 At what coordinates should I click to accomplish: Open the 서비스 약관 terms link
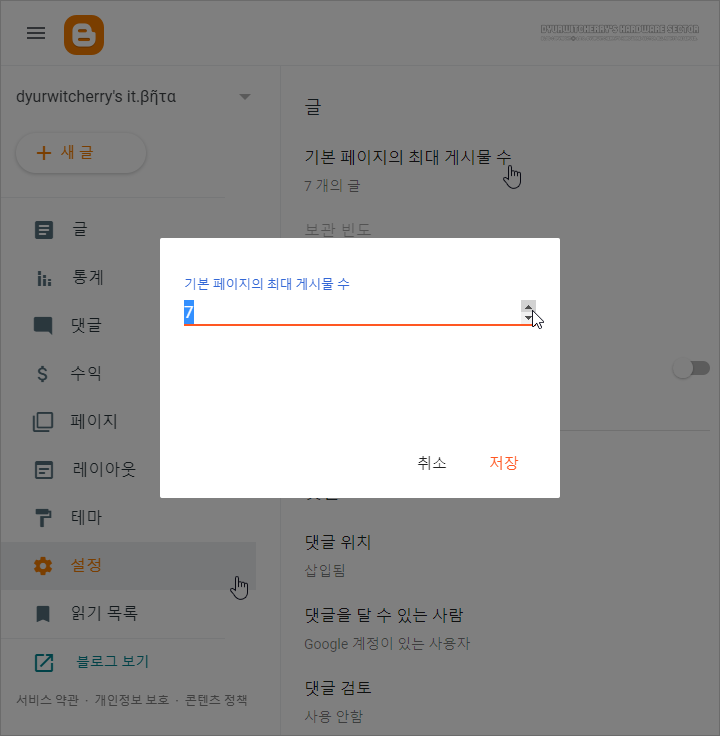47,700
